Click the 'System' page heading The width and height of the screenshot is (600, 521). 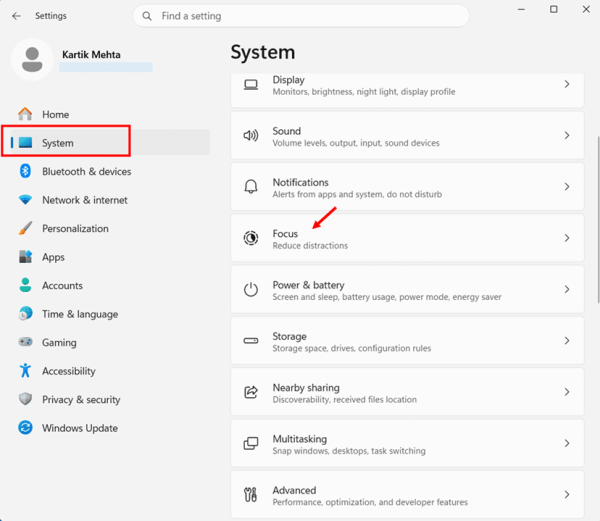tap(262, 52)
